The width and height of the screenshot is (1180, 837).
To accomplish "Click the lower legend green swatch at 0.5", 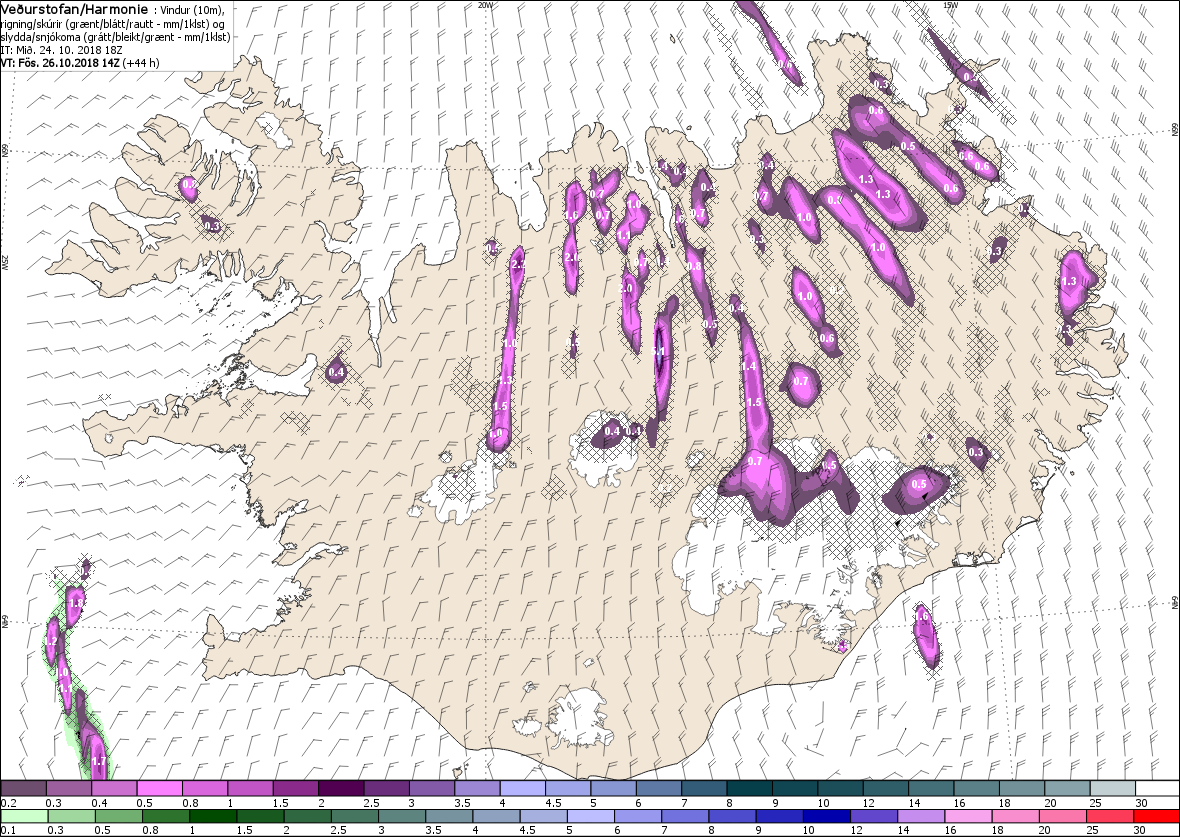I will pos(118,817).
